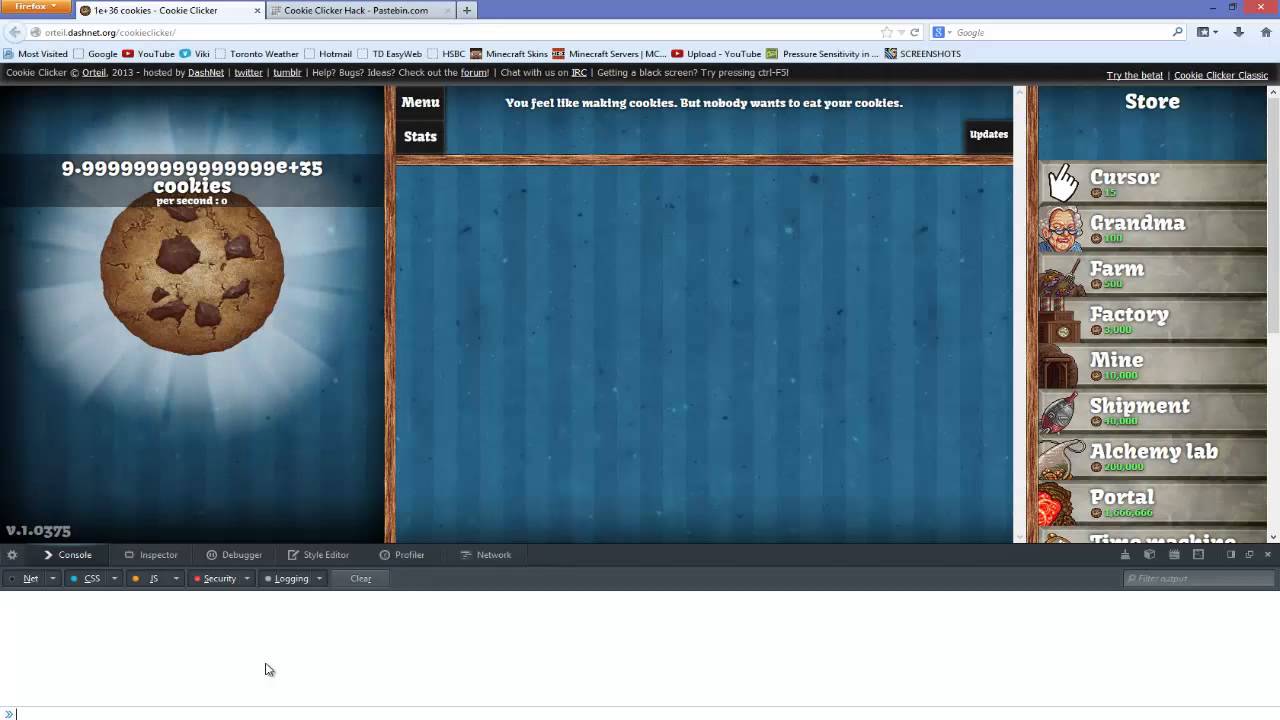
Task: Click the paintbrush icon in devtools toolbar
Action: pyautogui.click(x=1125, y=555)
